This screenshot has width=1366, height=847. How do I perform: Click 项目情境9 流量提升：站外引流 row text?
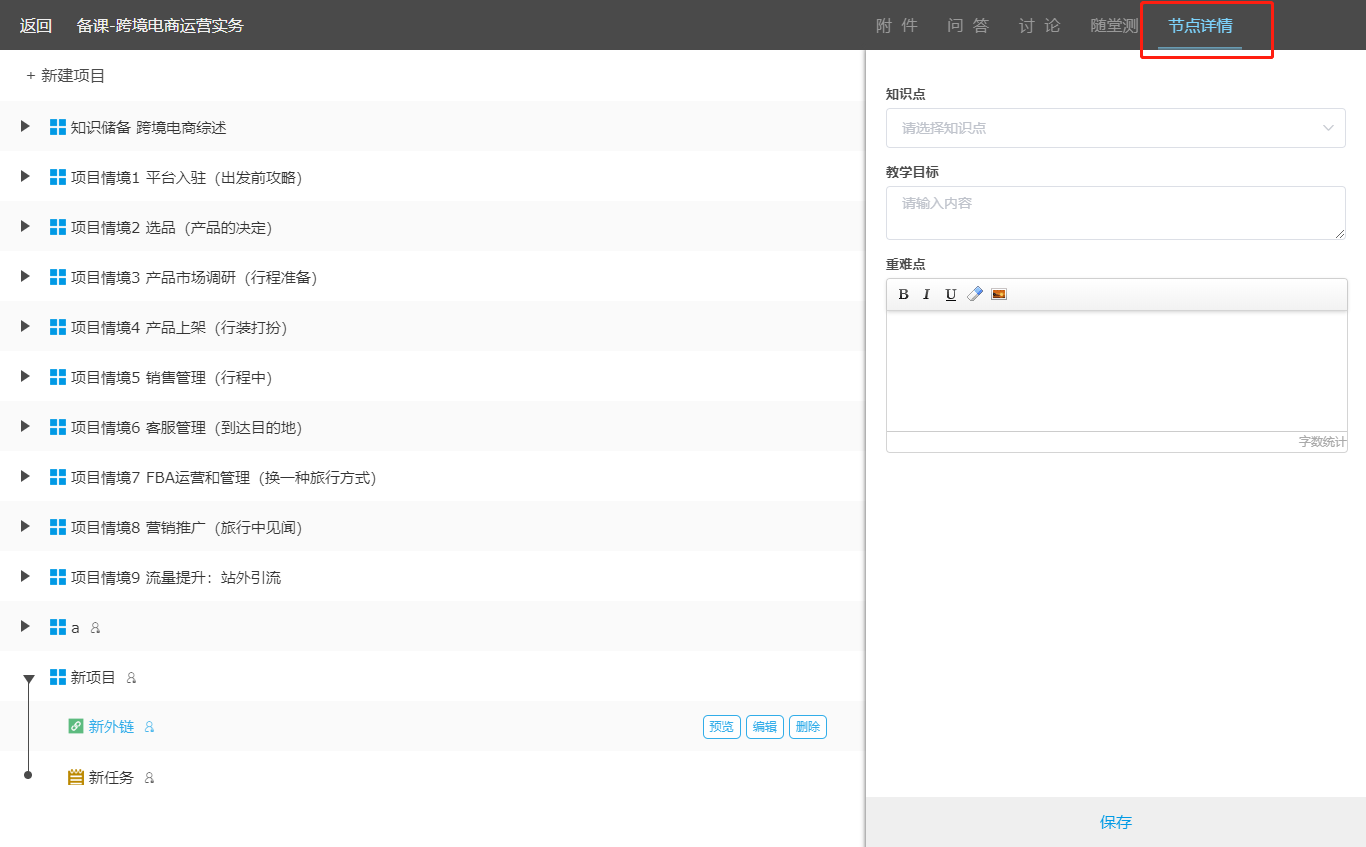pos(176,578)
